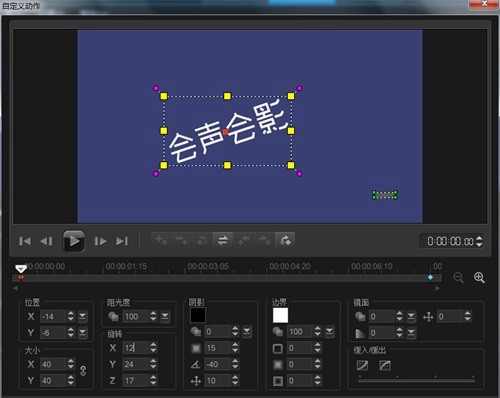Toggle the size aspect ratio chain link
This screenshot has width=500, height=398.
coord(83,371)
